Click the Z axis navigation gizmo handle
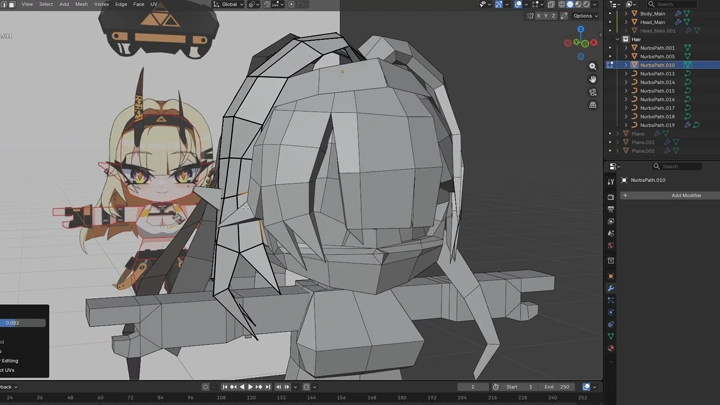The height and width of the screenshot is (405, 720). [x=581, y=29]
